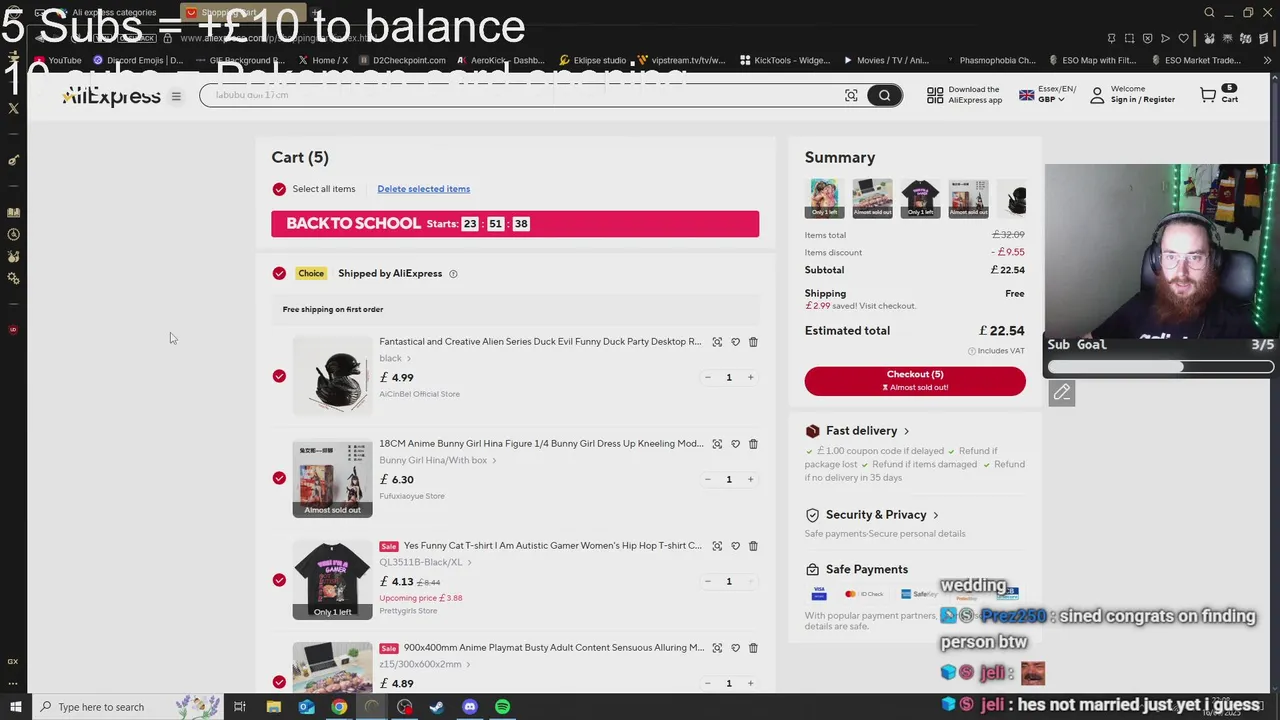Image resolution: width=1280 pixels, height=720 pixels.
Task: Click the edit pencil overlay icon
Action: [x=1062, y=393]
